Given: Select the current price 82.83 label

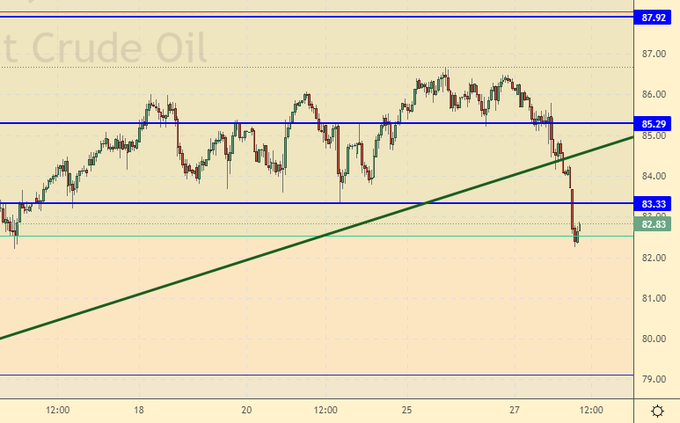Looking at the screenshot, I should [654, 224].
